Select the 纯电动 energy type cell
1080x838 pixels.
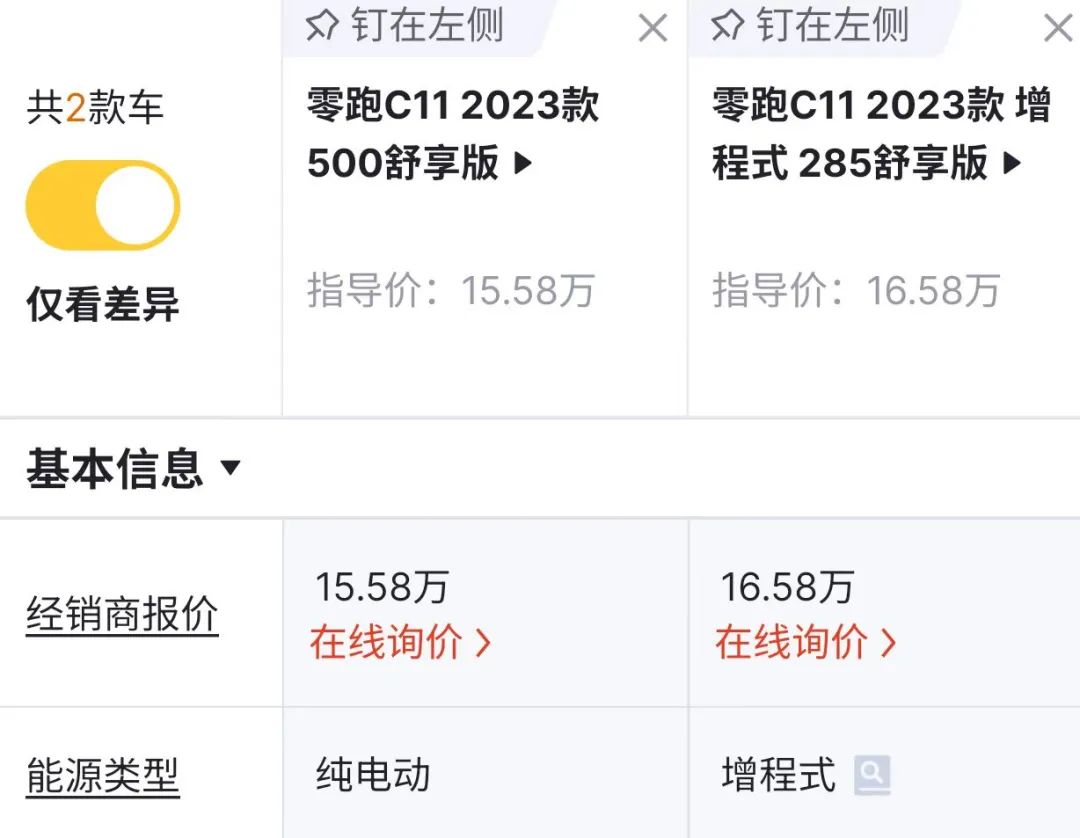pyautogui.click(x=373, y=775)
